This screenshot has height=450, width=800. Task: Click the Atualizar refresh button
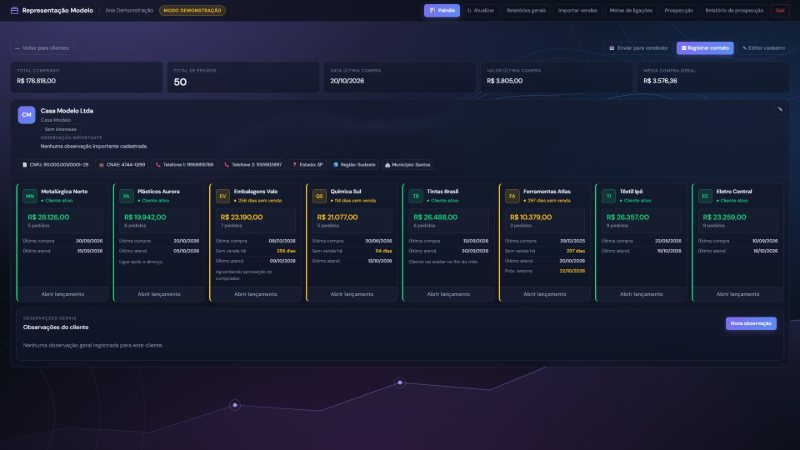[x=481, y=10]
